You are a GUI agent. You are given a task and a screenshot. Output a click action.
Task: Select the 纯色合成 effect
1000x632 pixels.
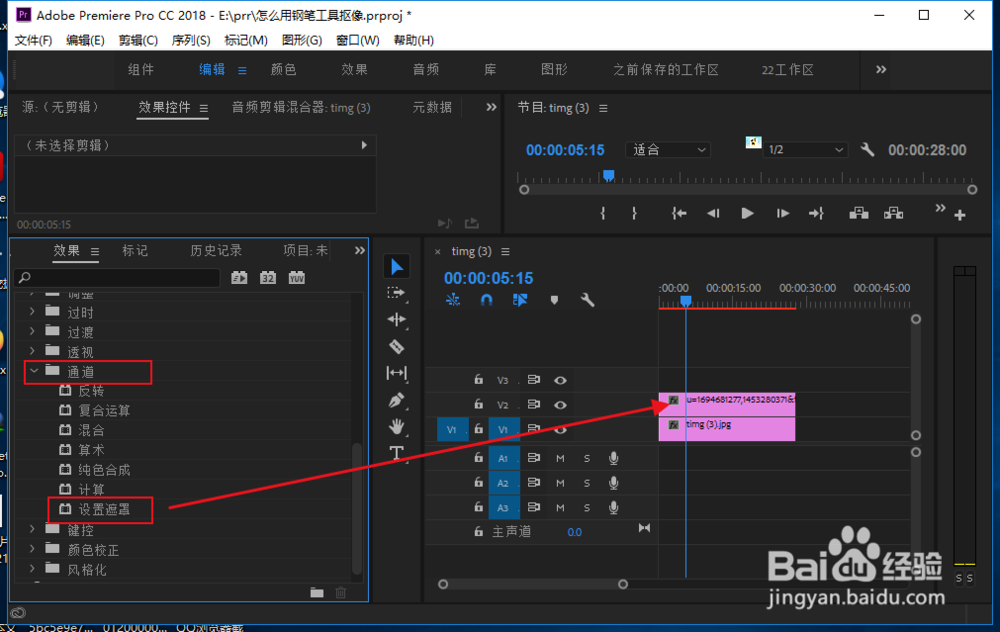coord(104,470)
